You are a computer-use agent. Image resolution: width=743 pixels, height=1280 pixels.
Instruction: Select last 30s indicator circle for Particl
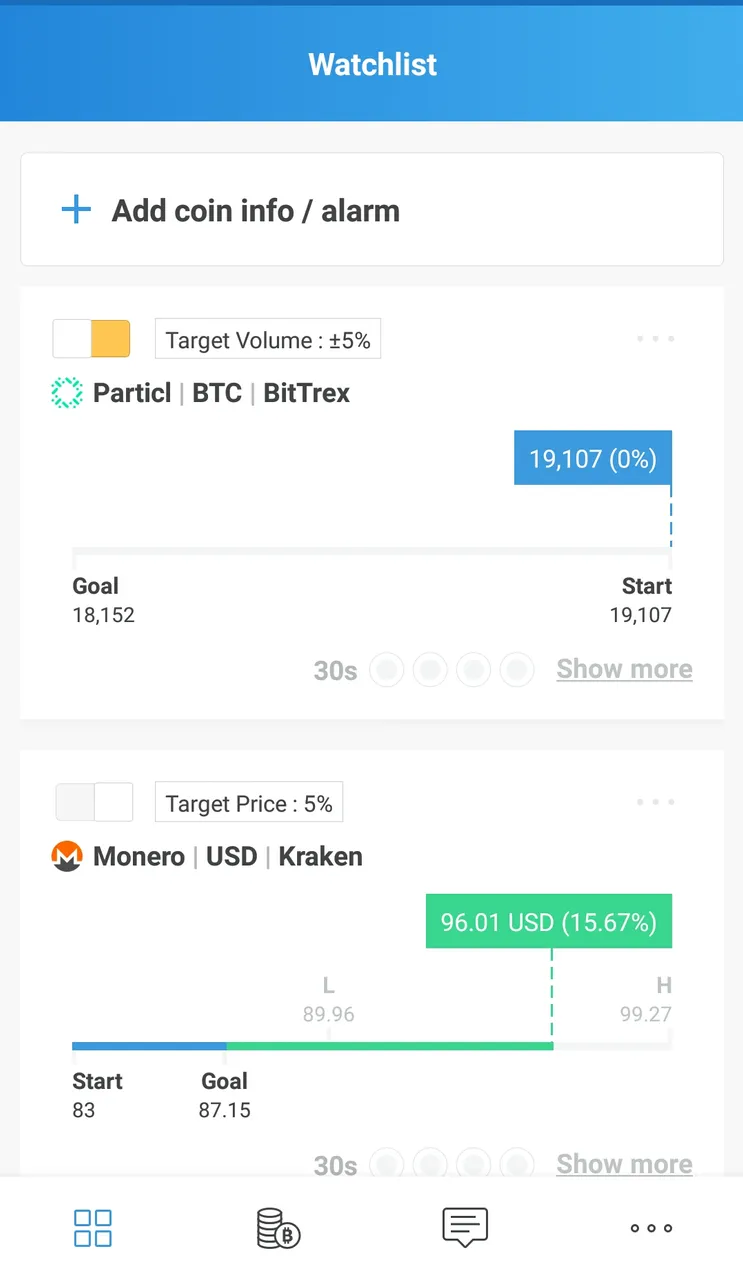(517, 669)
